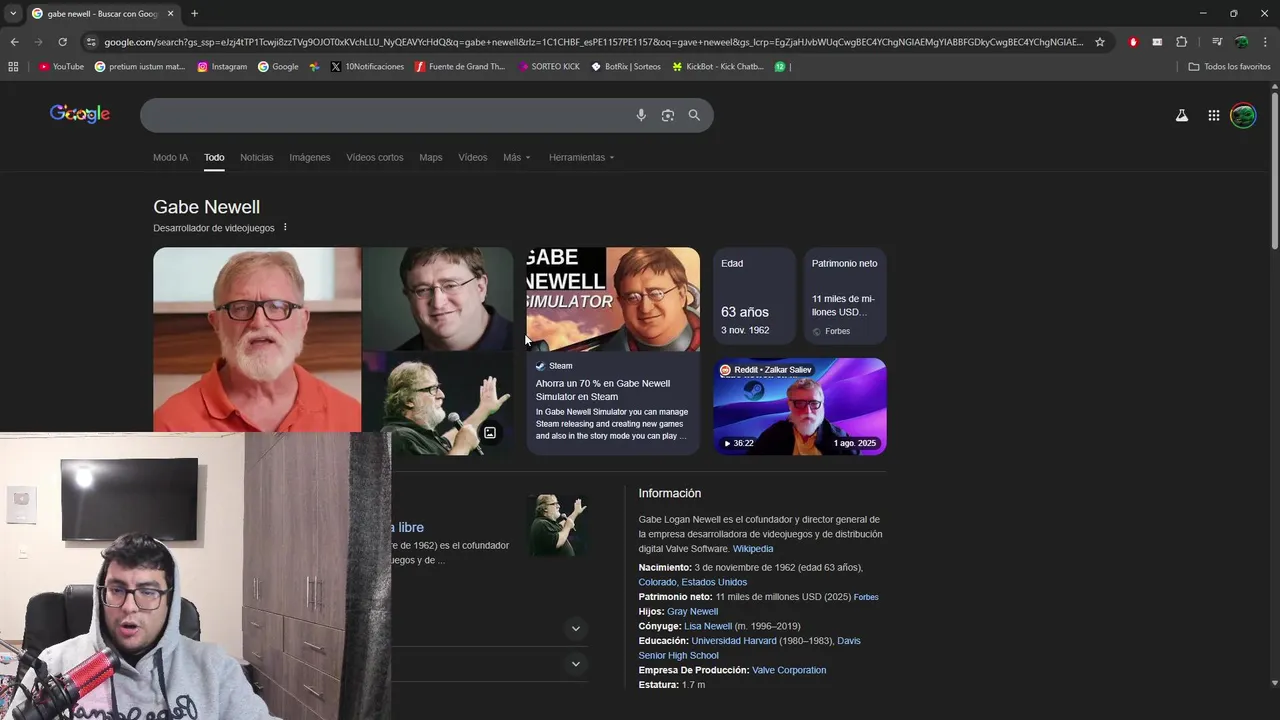
Task: Open the KickBot - Kick Chatb... bookmark
Action: click(x=718, y=67)
